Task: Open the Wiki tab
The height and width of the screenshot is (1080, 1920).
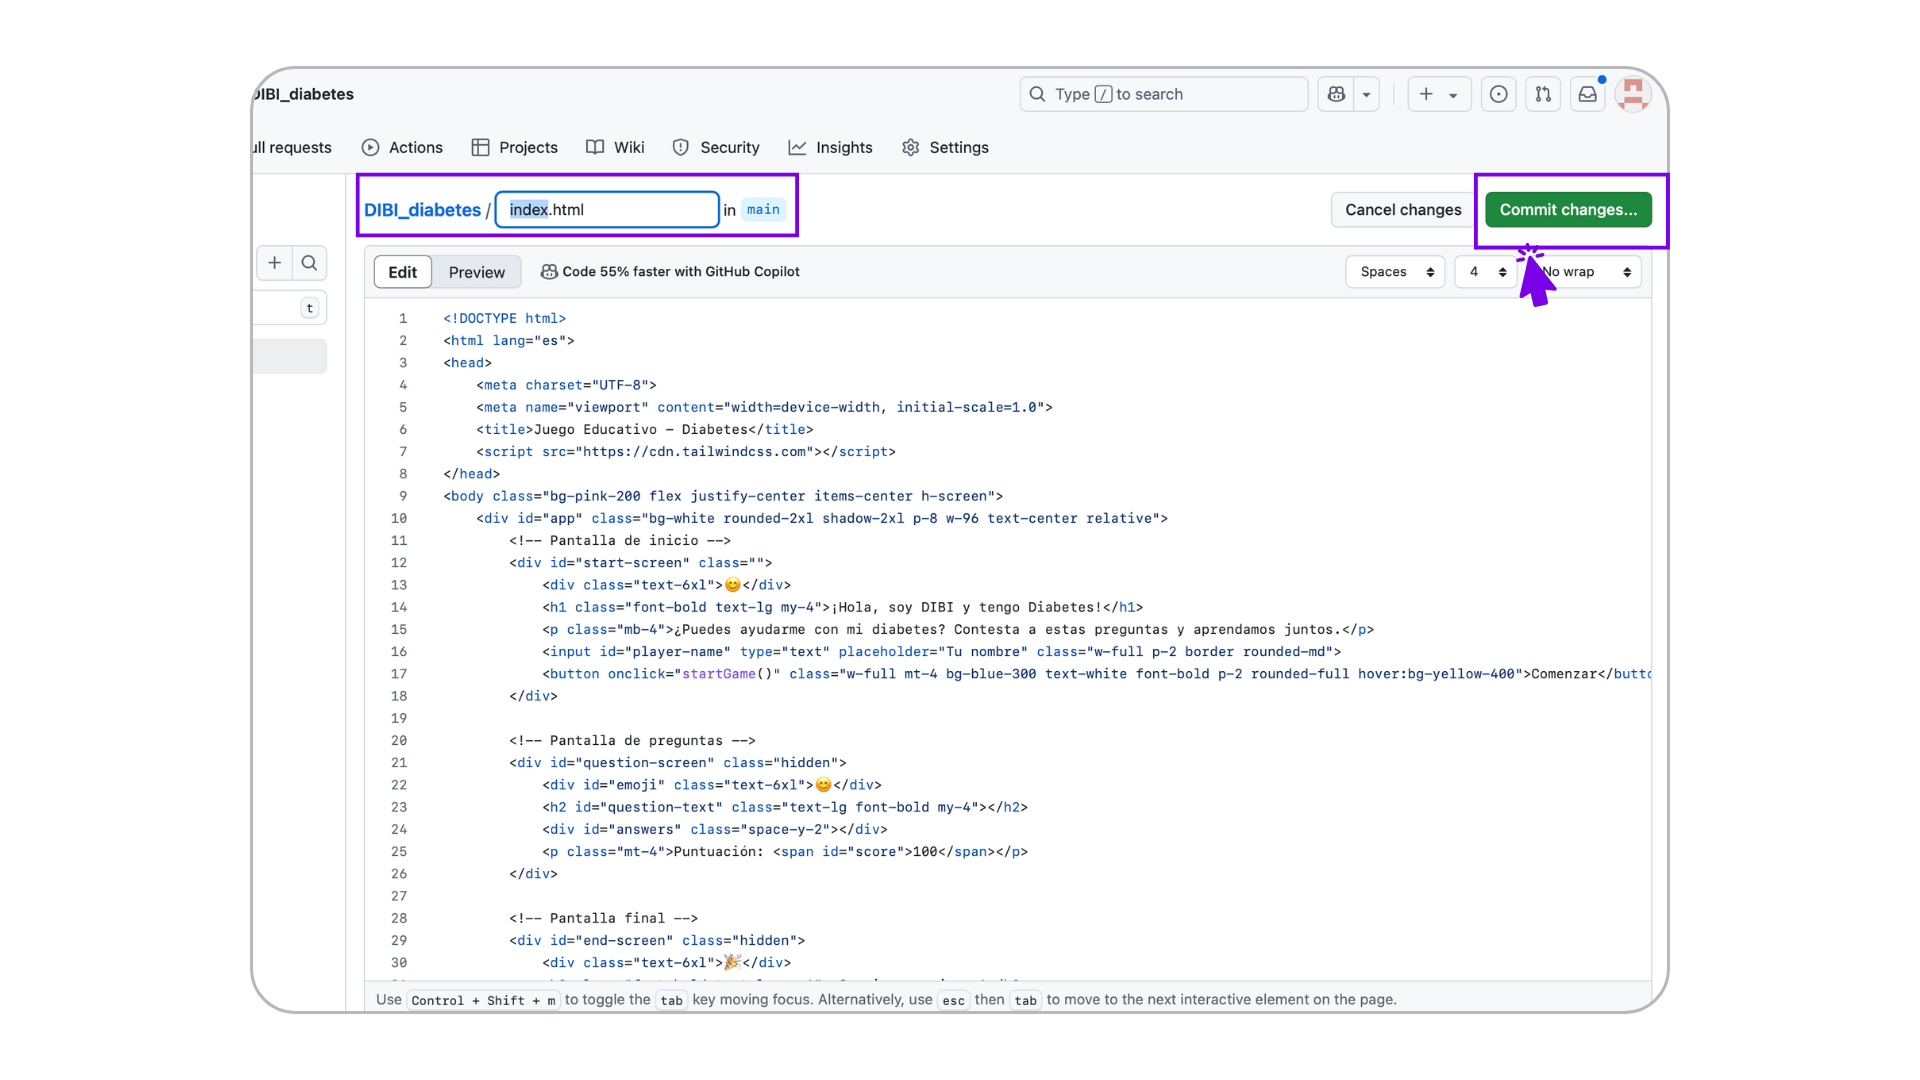Action: 615,147
